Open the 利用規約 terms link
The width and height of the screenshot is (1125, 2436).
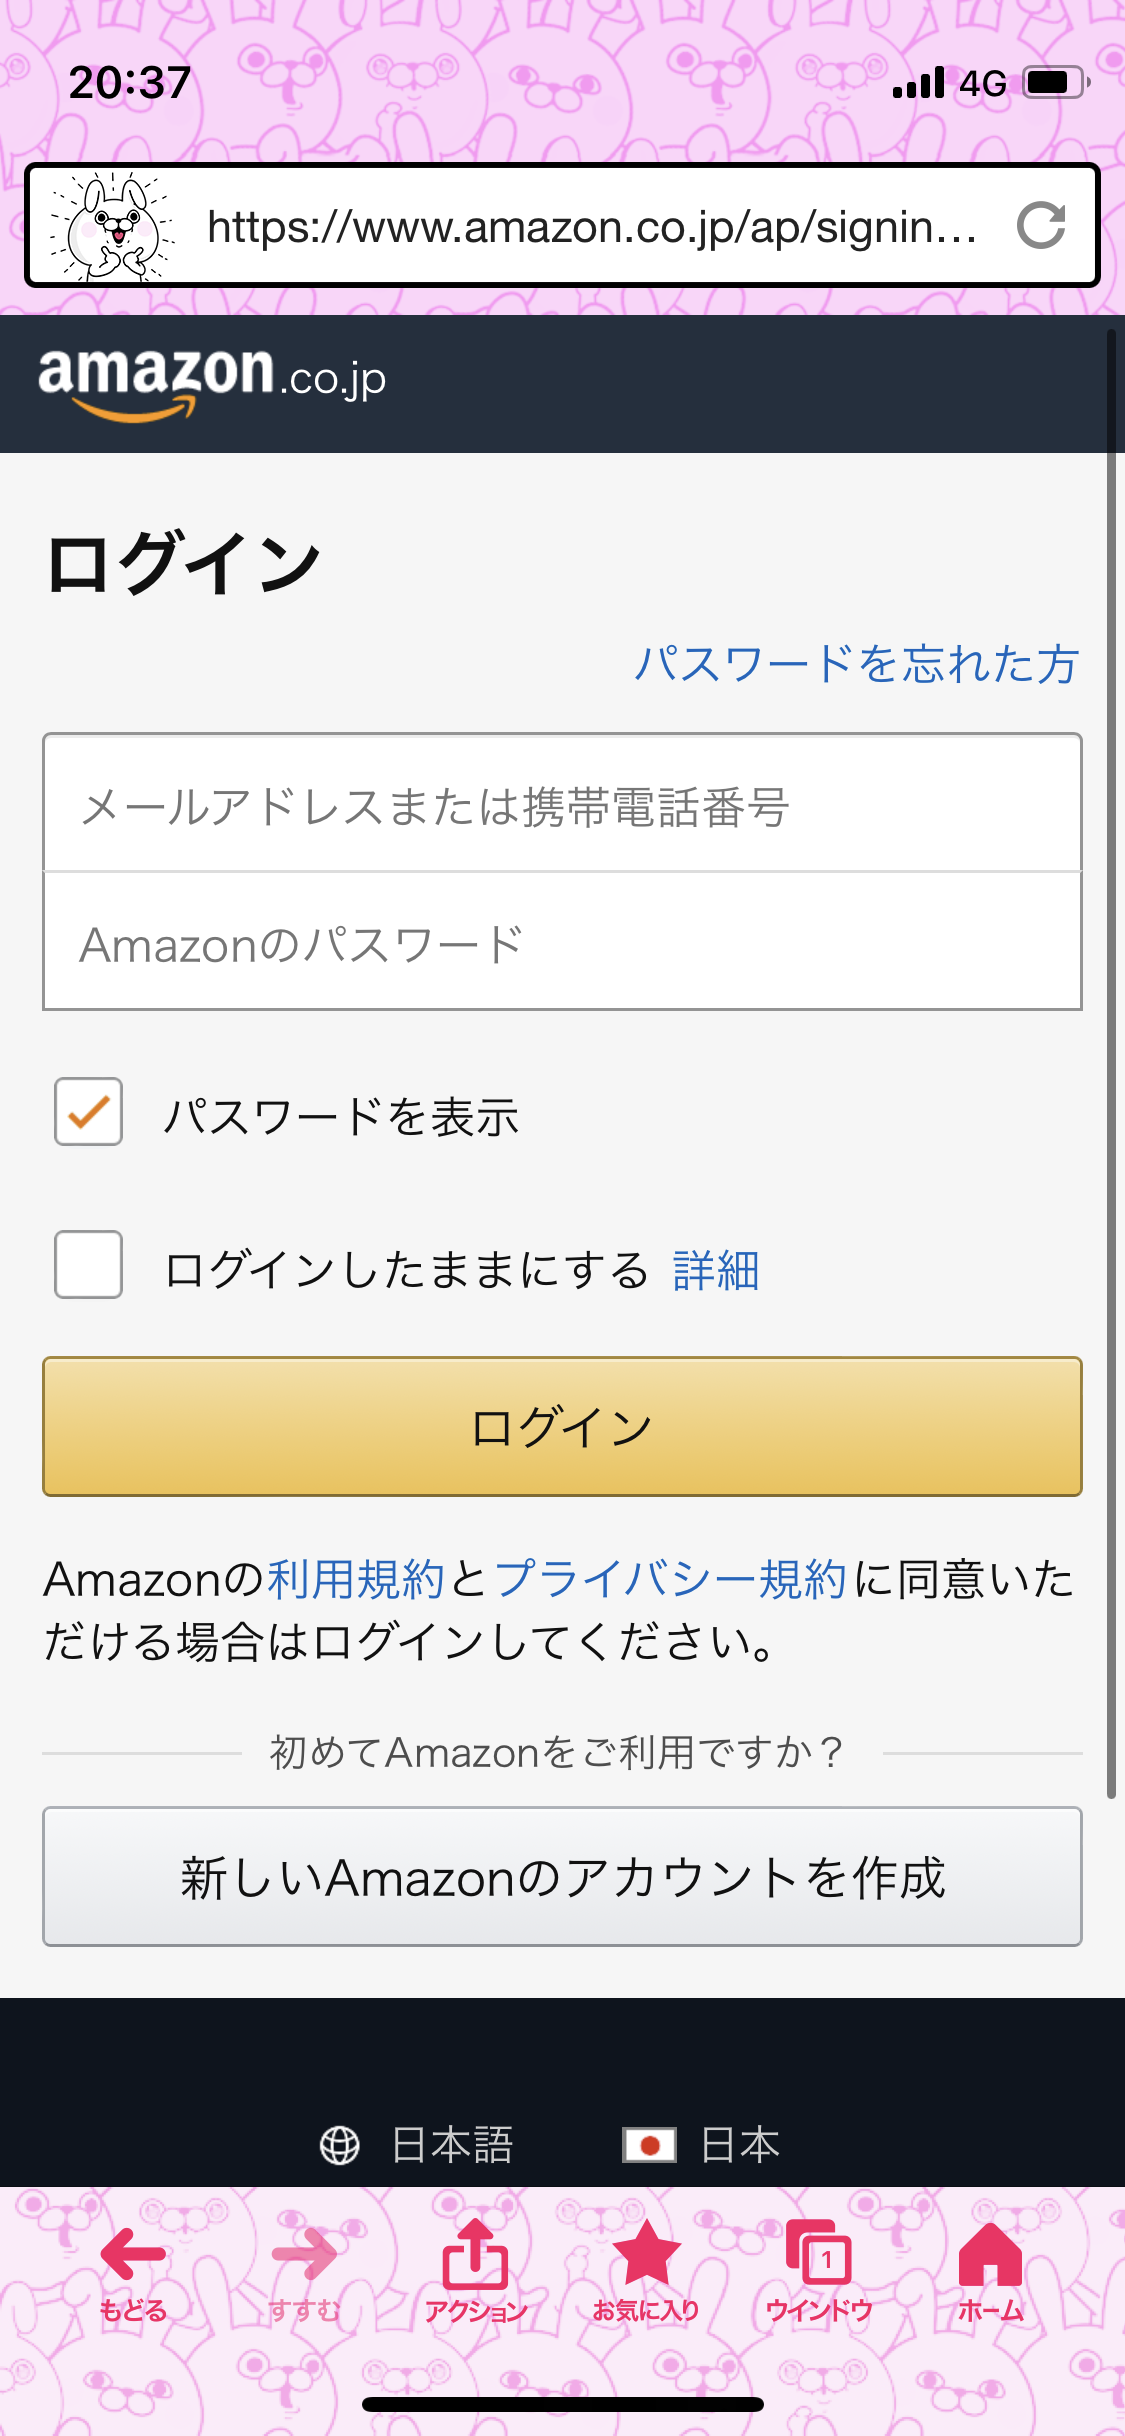tap(356, 1579)
